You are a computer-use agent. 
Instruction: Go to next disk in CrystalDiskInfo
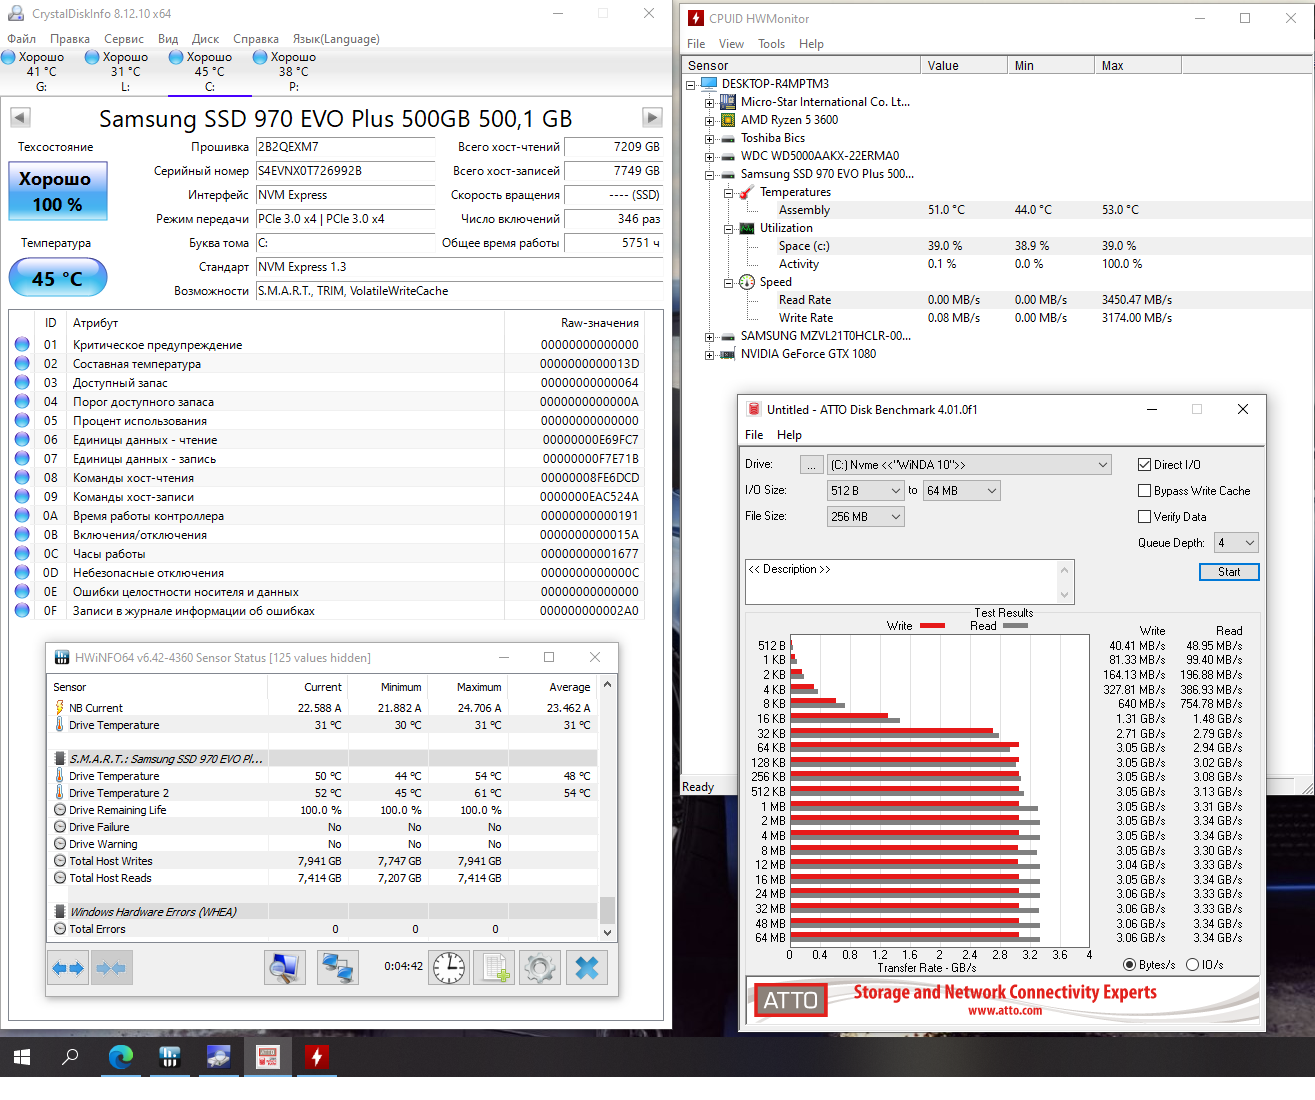coord(652,117)
